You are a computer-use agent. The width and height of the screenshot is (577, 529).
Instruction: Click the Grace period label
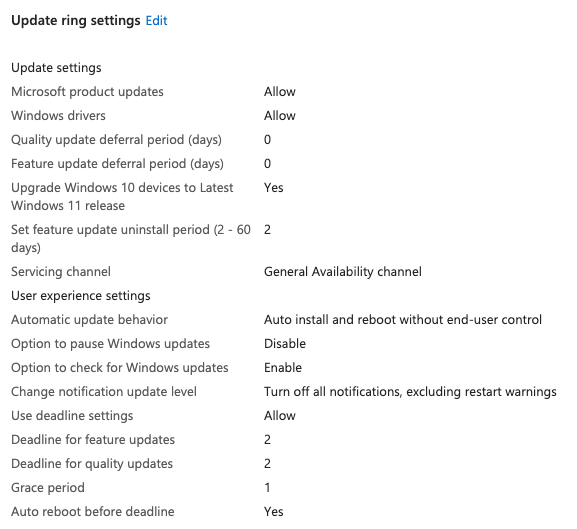[x=48, y=488]
